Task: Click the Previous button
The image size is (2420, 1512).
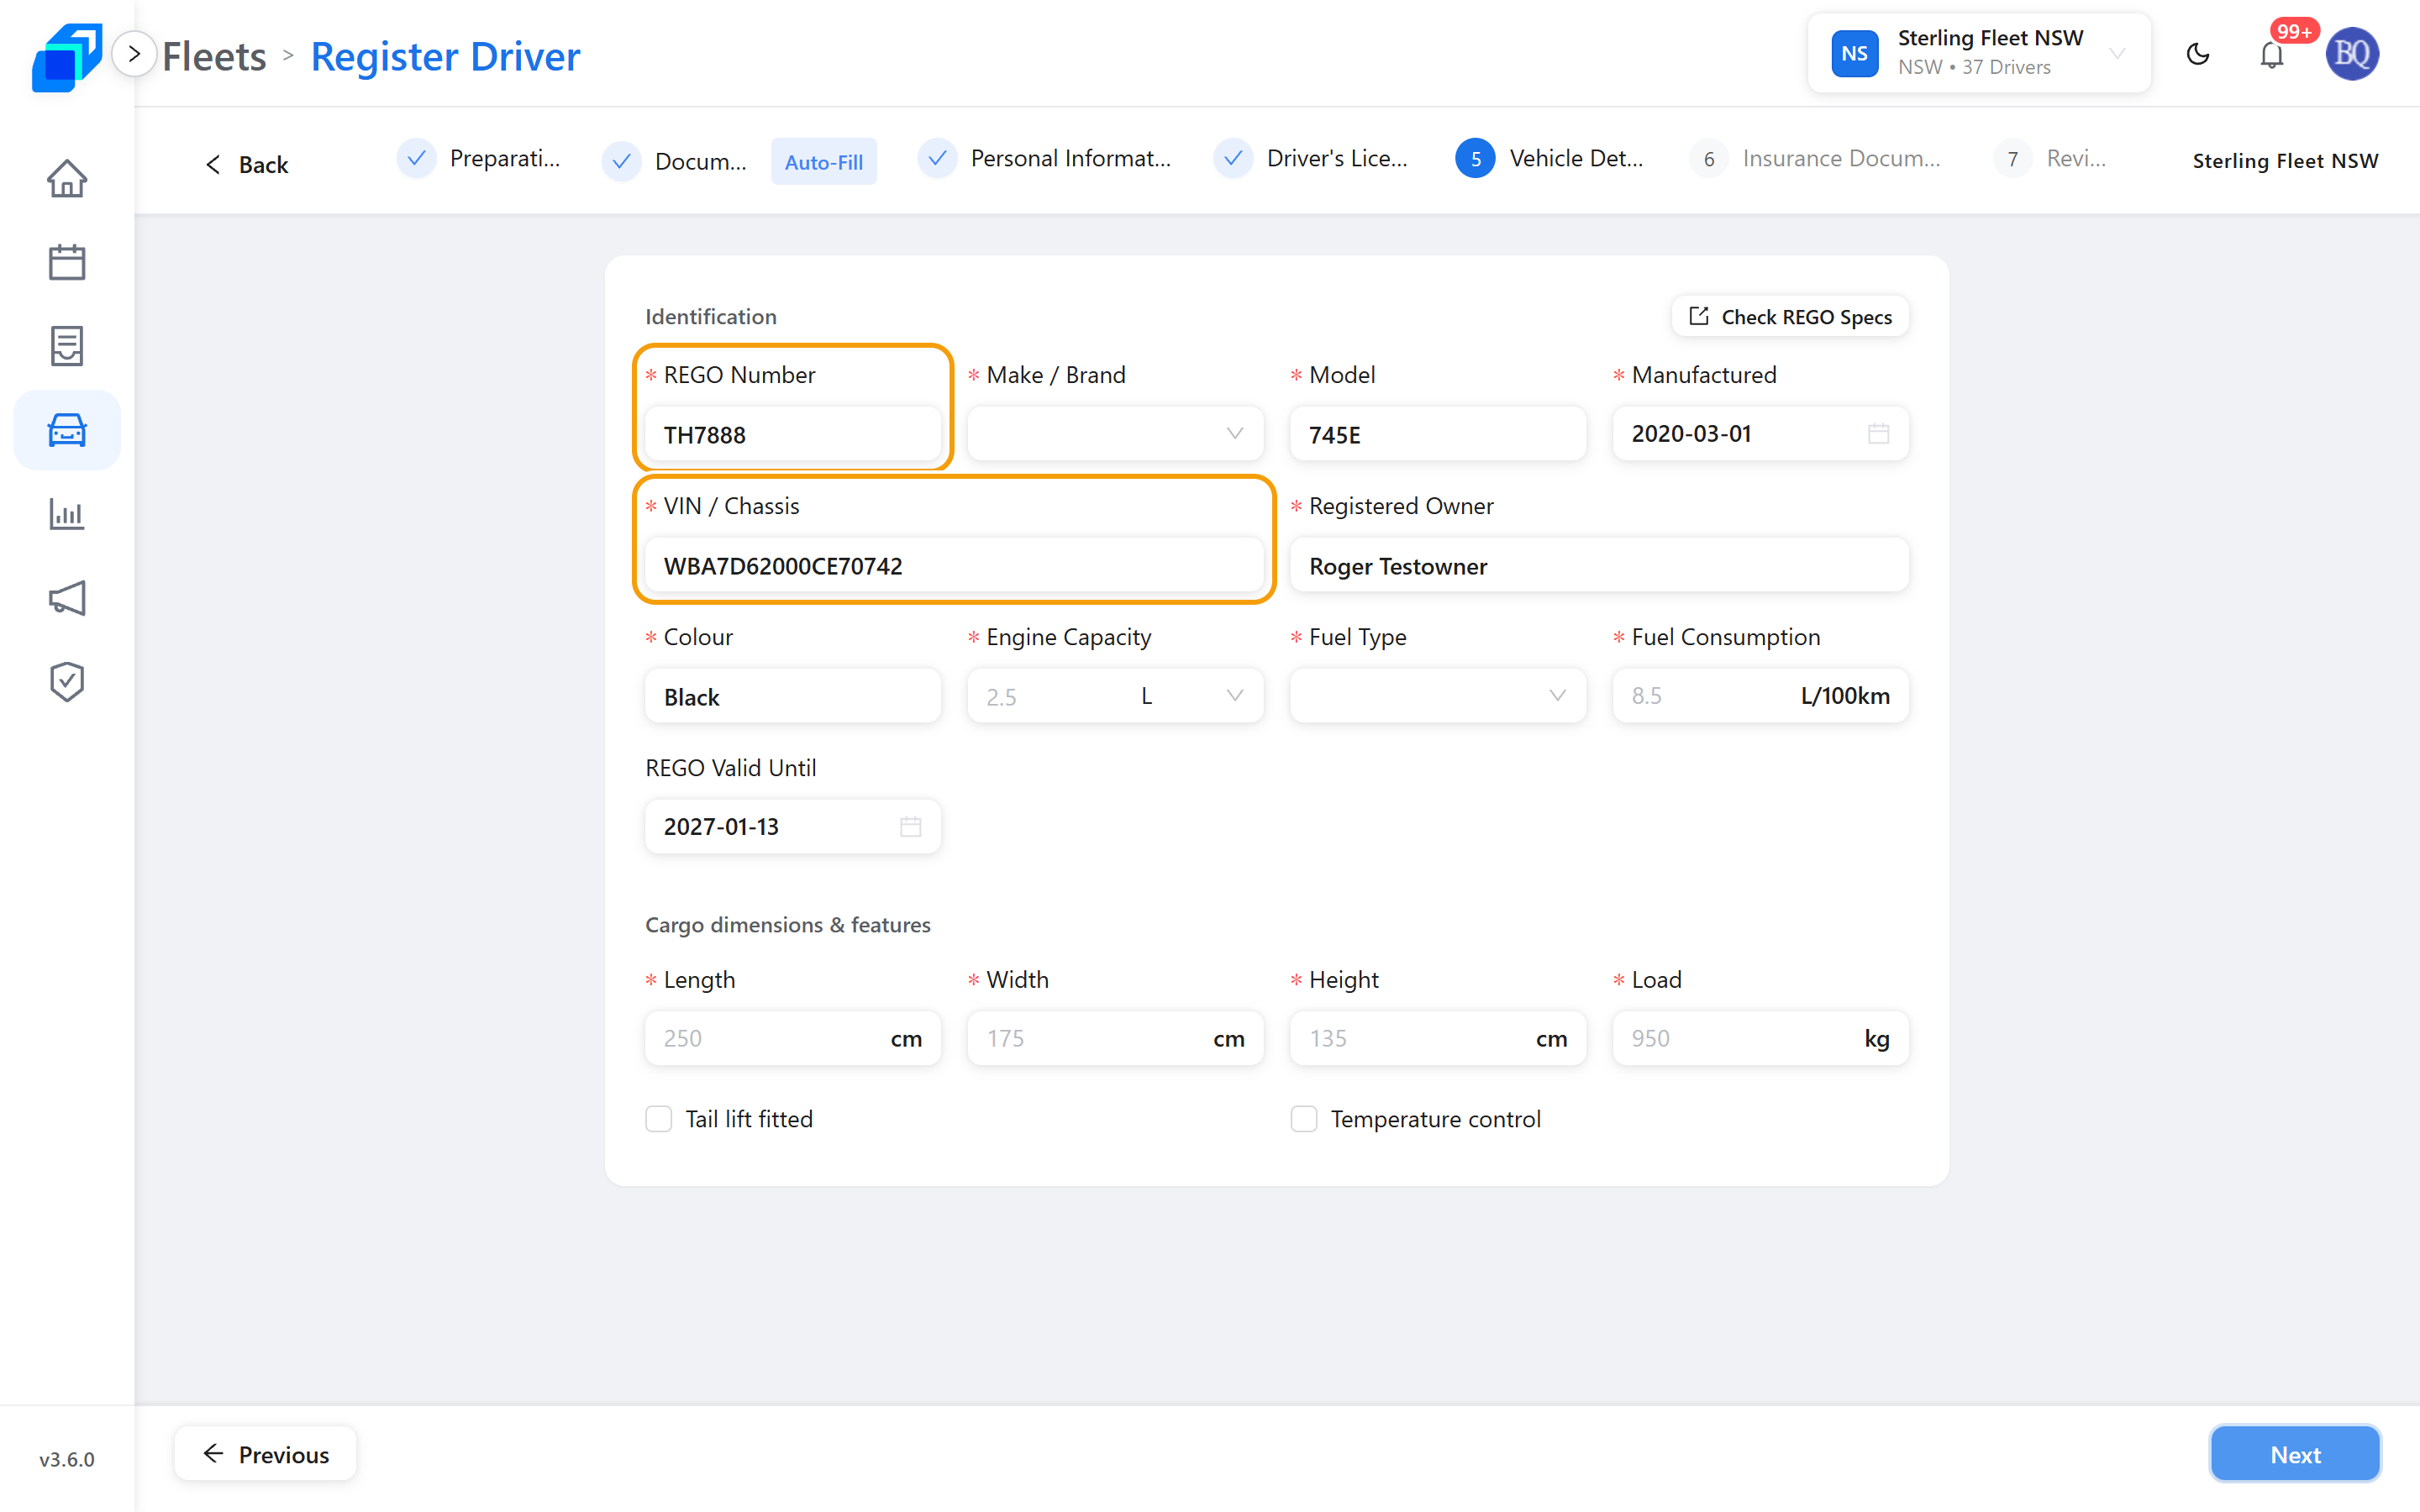Action: tap(265, 1454)
